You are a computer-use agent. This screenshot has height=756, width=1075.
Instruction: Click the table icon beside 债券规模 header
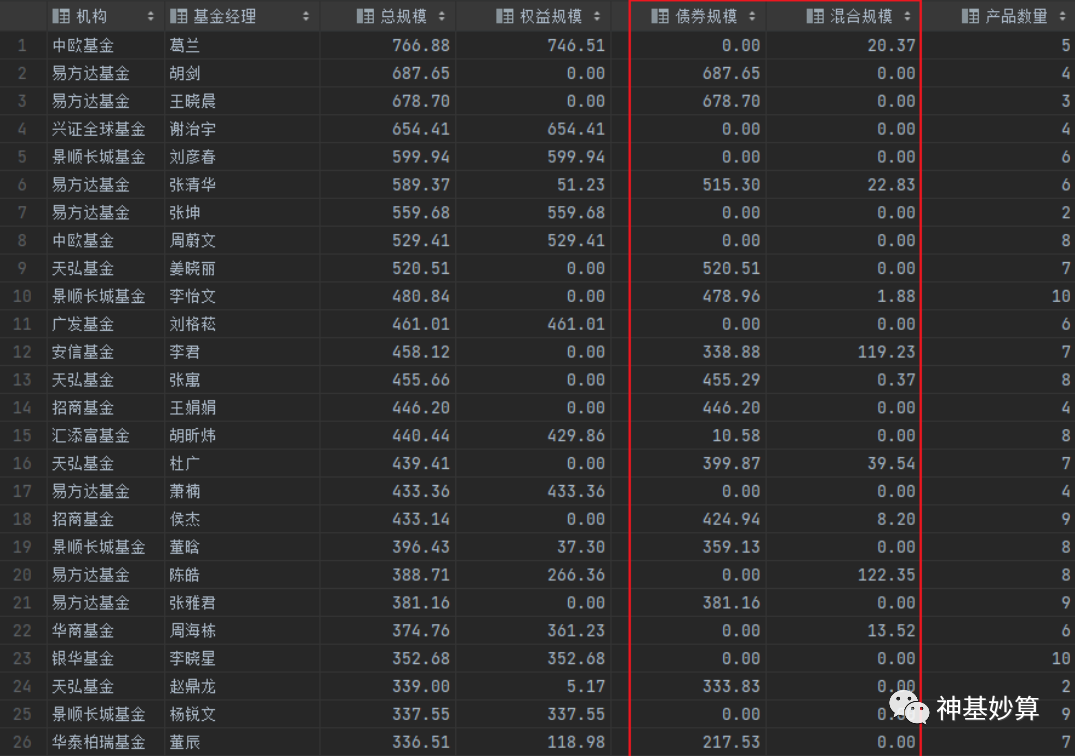tap(660, 16)
